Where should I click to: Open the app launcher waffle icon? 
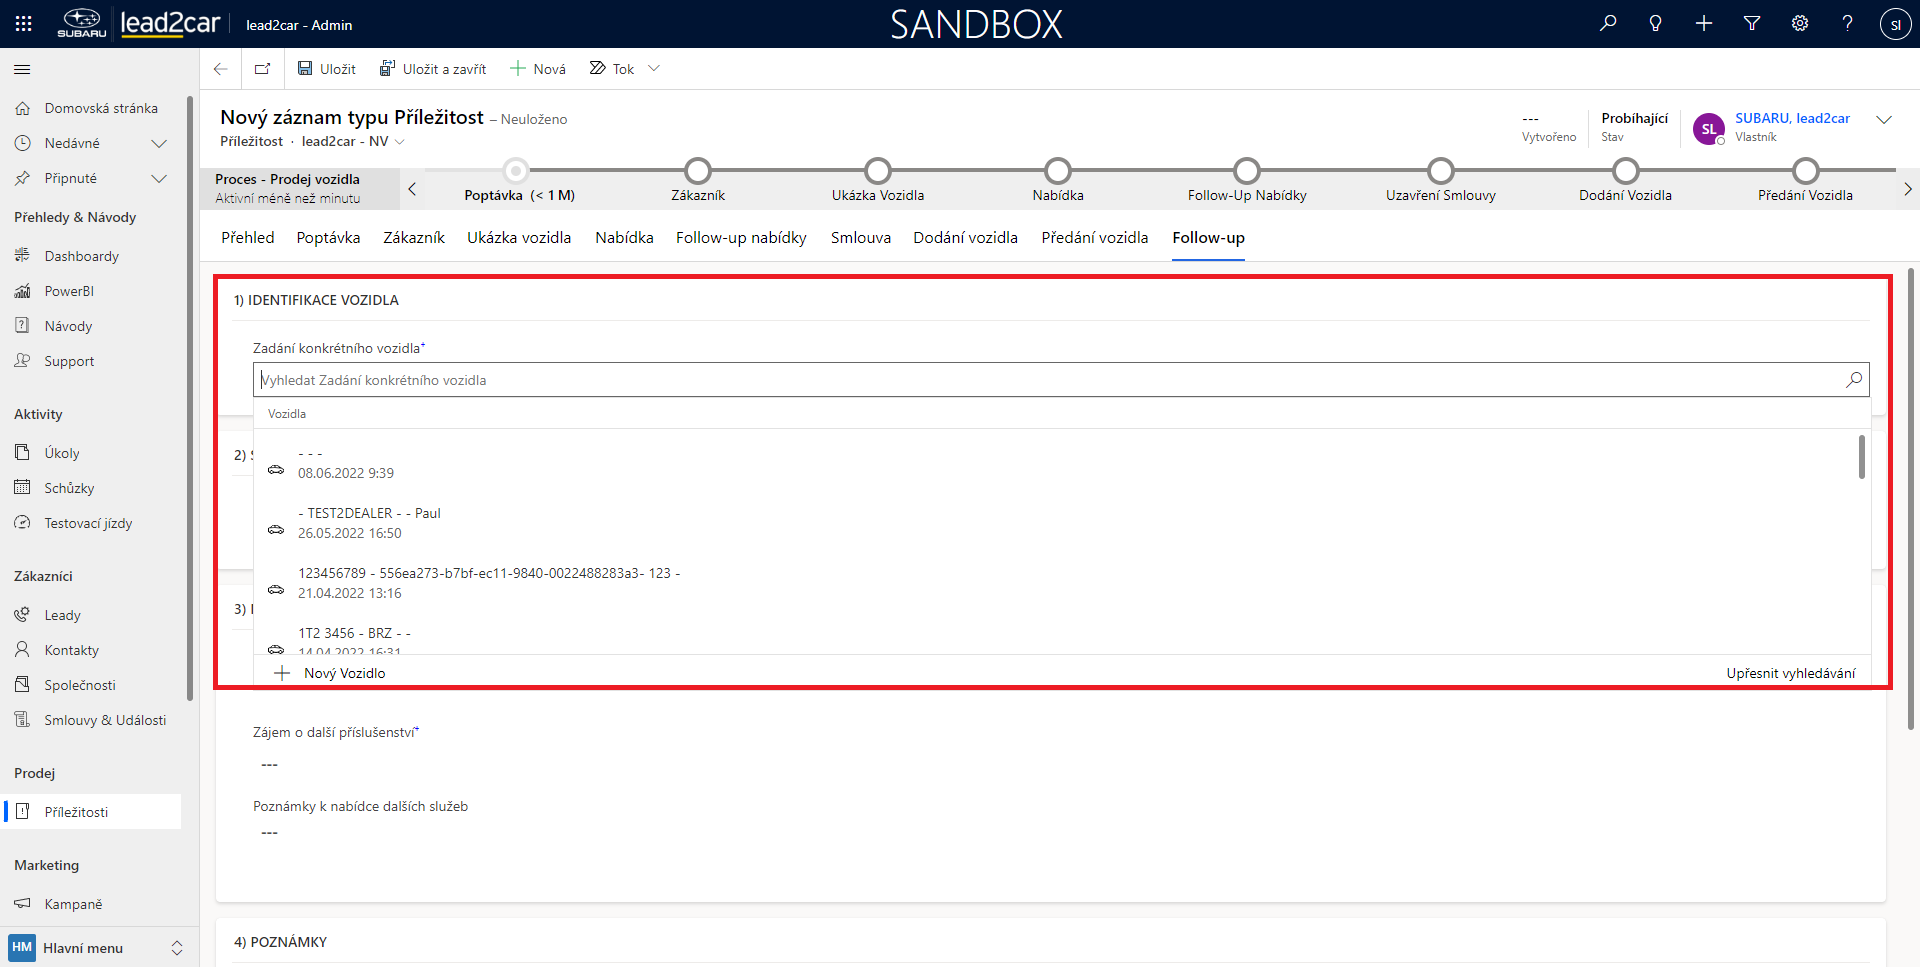tap(23, 24)
